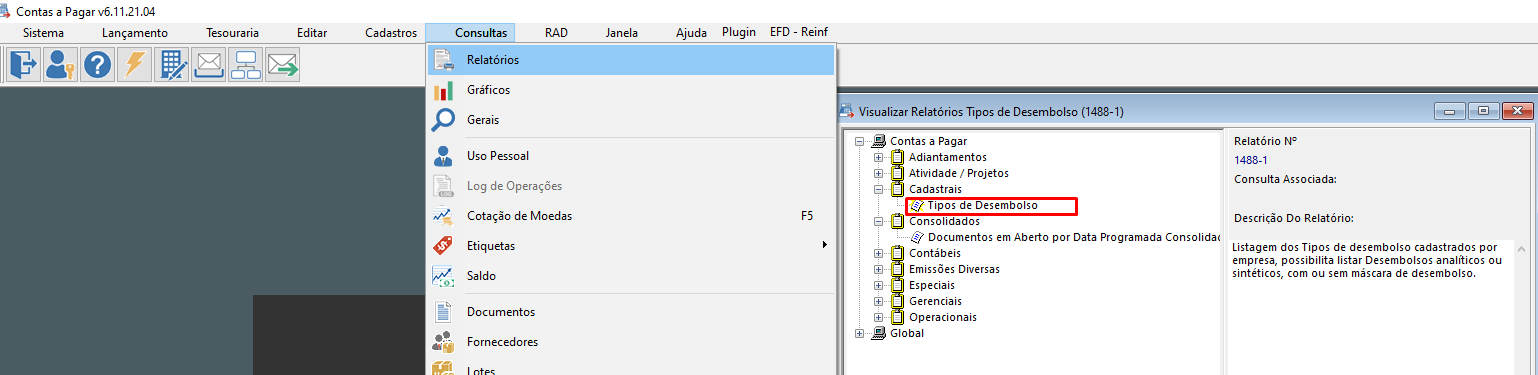Screen dimensions: 1538x375
Task: Open the Etiquetas submenu
Action: click(x=631, y=246)
